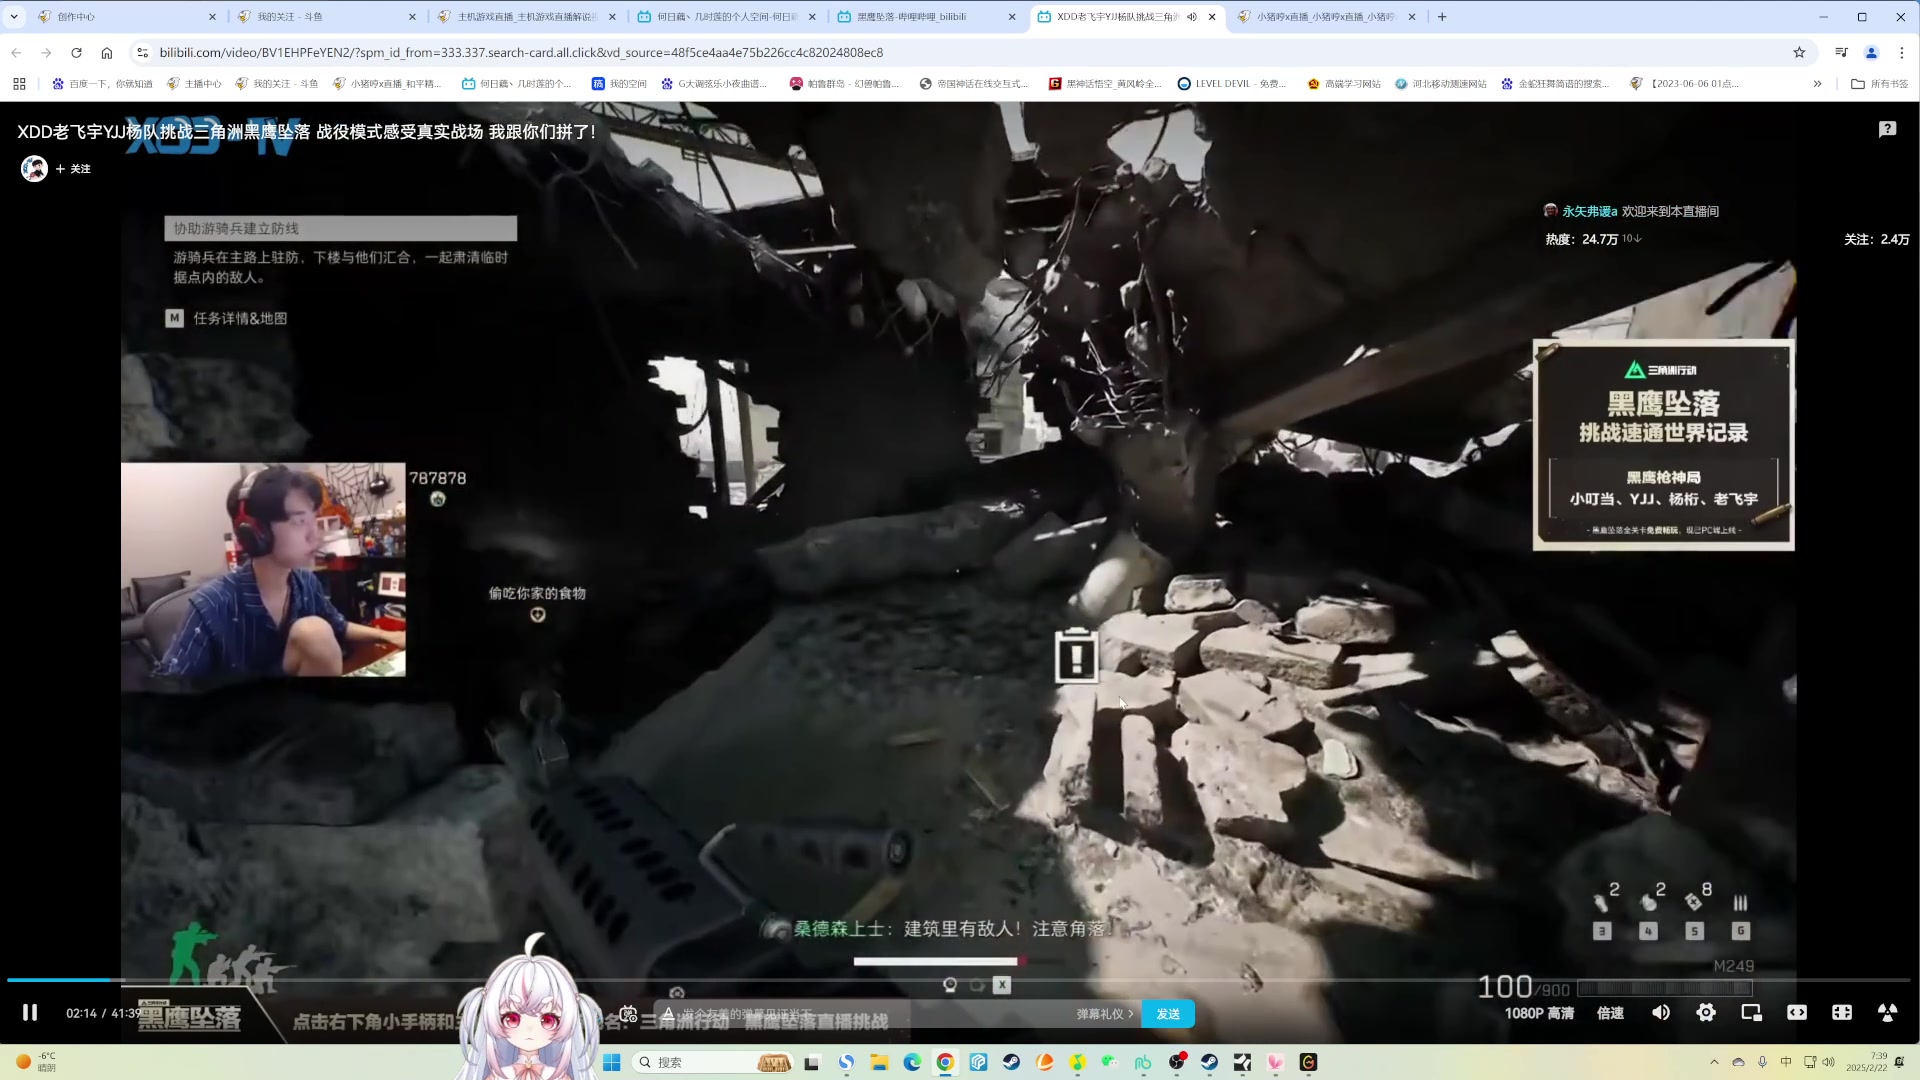Open the uploader's avatar profile
Viewport: 1920px width, 1080px height.
pos(34,169)
